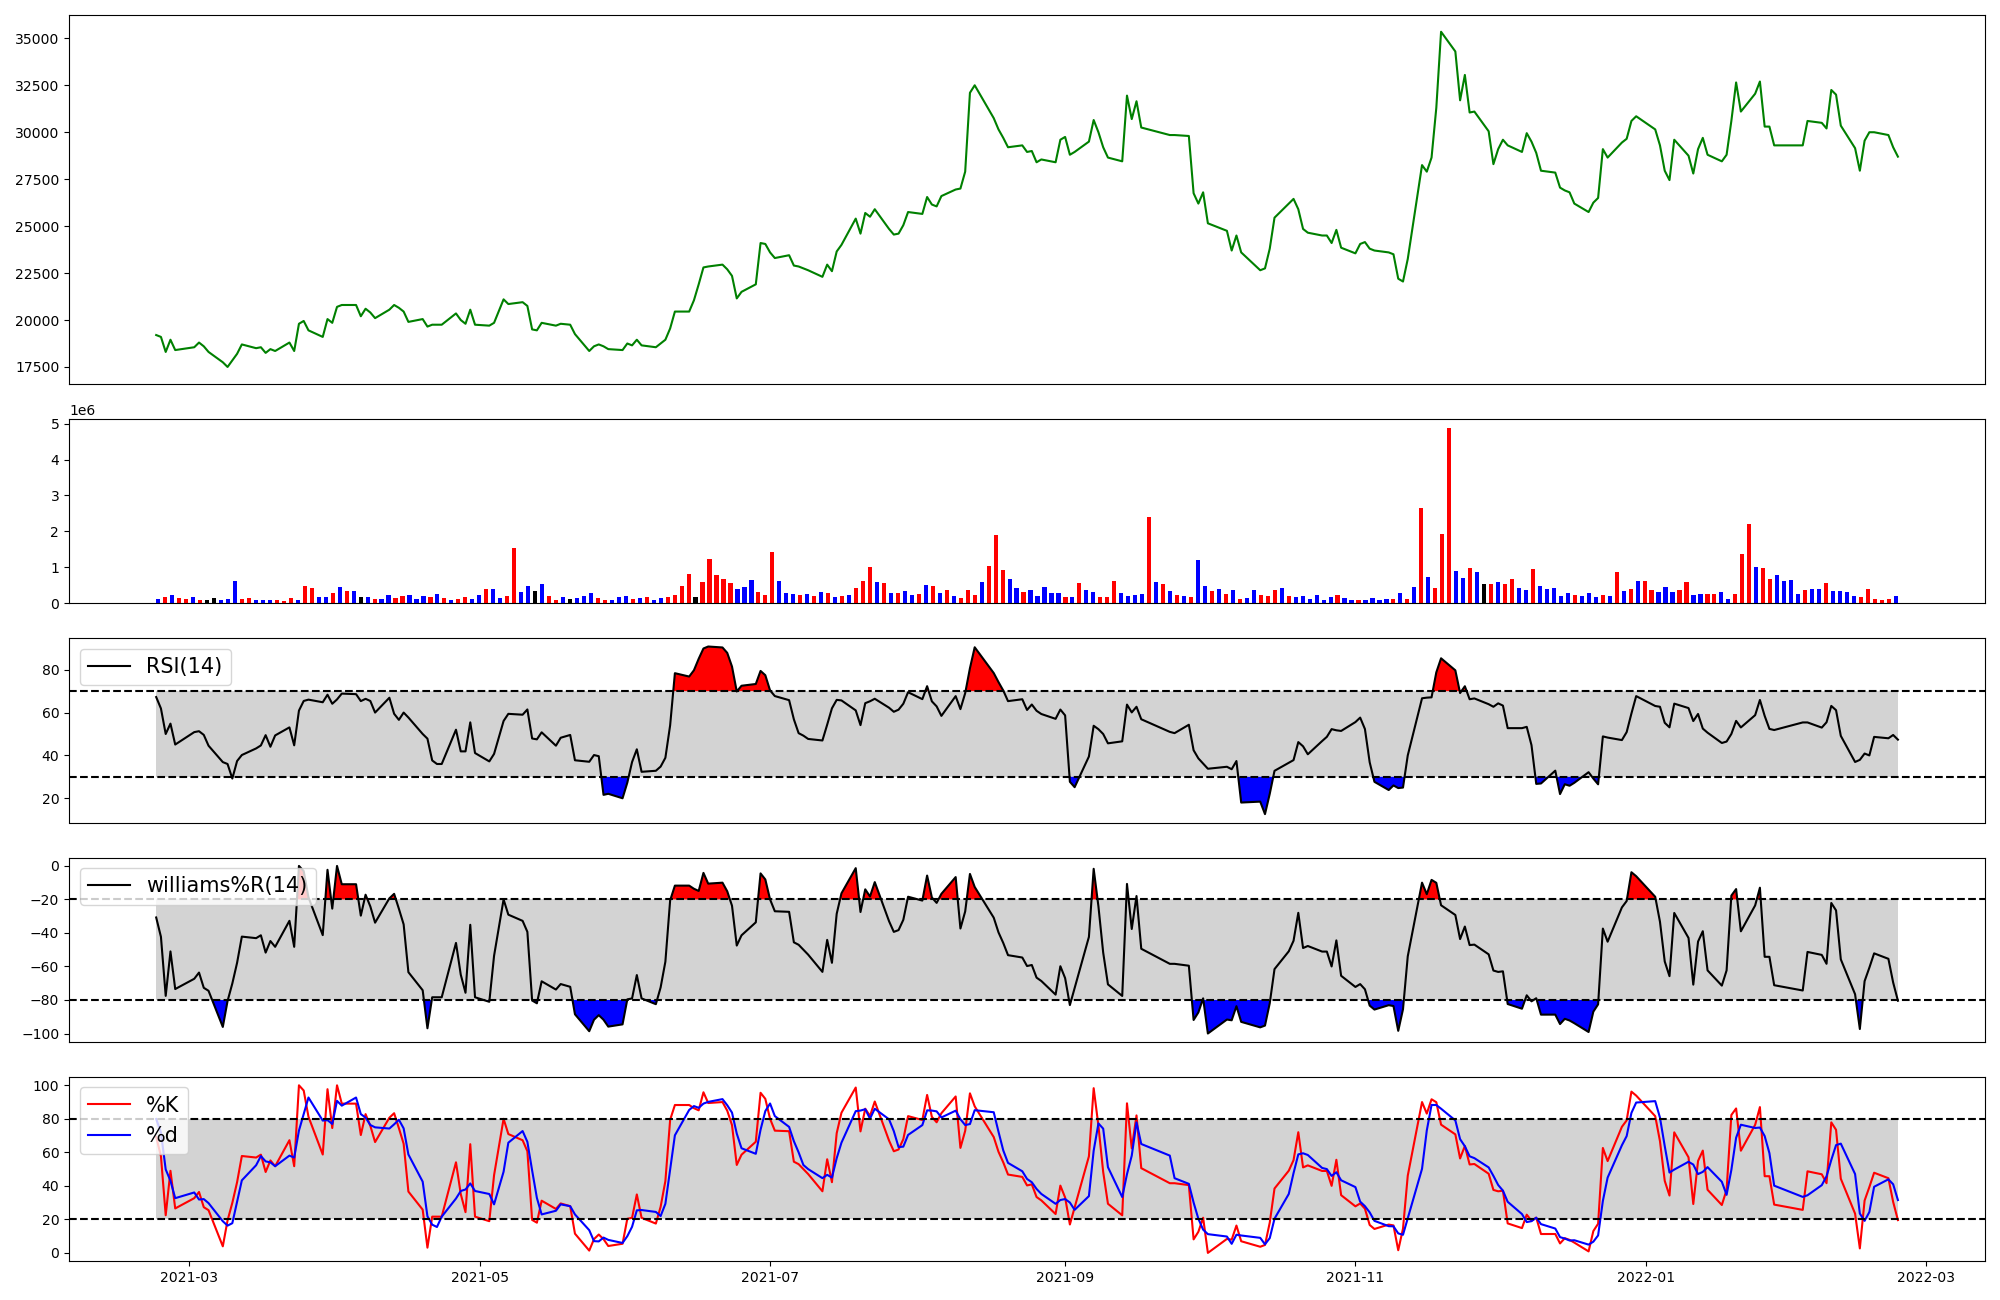
Task: Click the %d legend entry
Action: coord(162,1135)
